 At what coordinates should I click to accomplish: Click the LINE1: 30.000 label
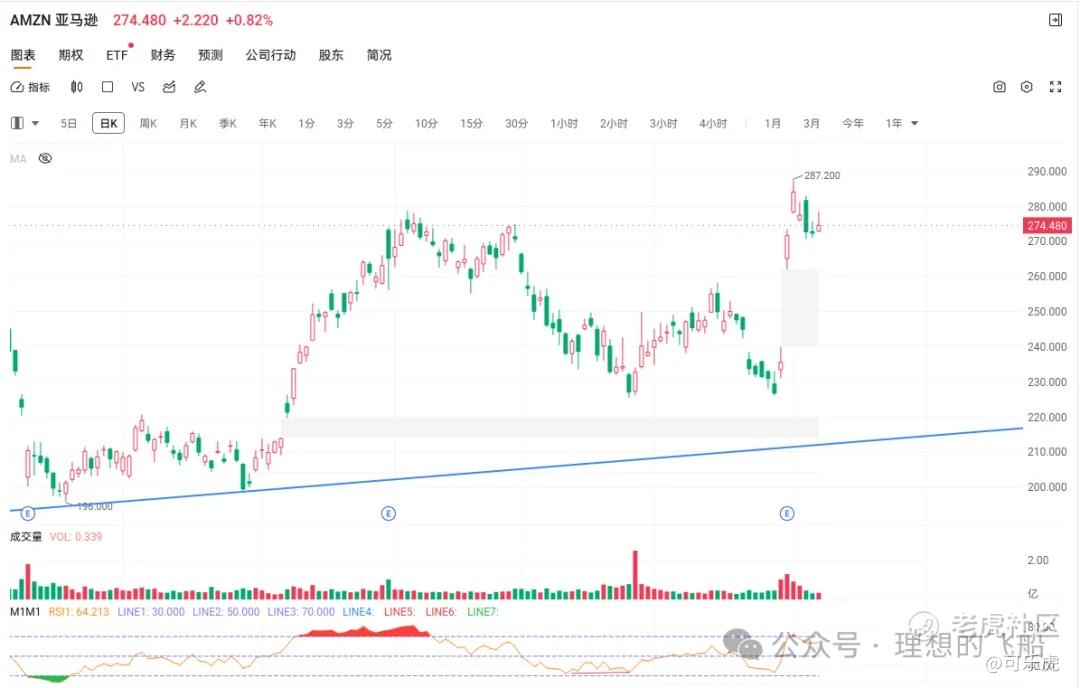tap(151, 612)
